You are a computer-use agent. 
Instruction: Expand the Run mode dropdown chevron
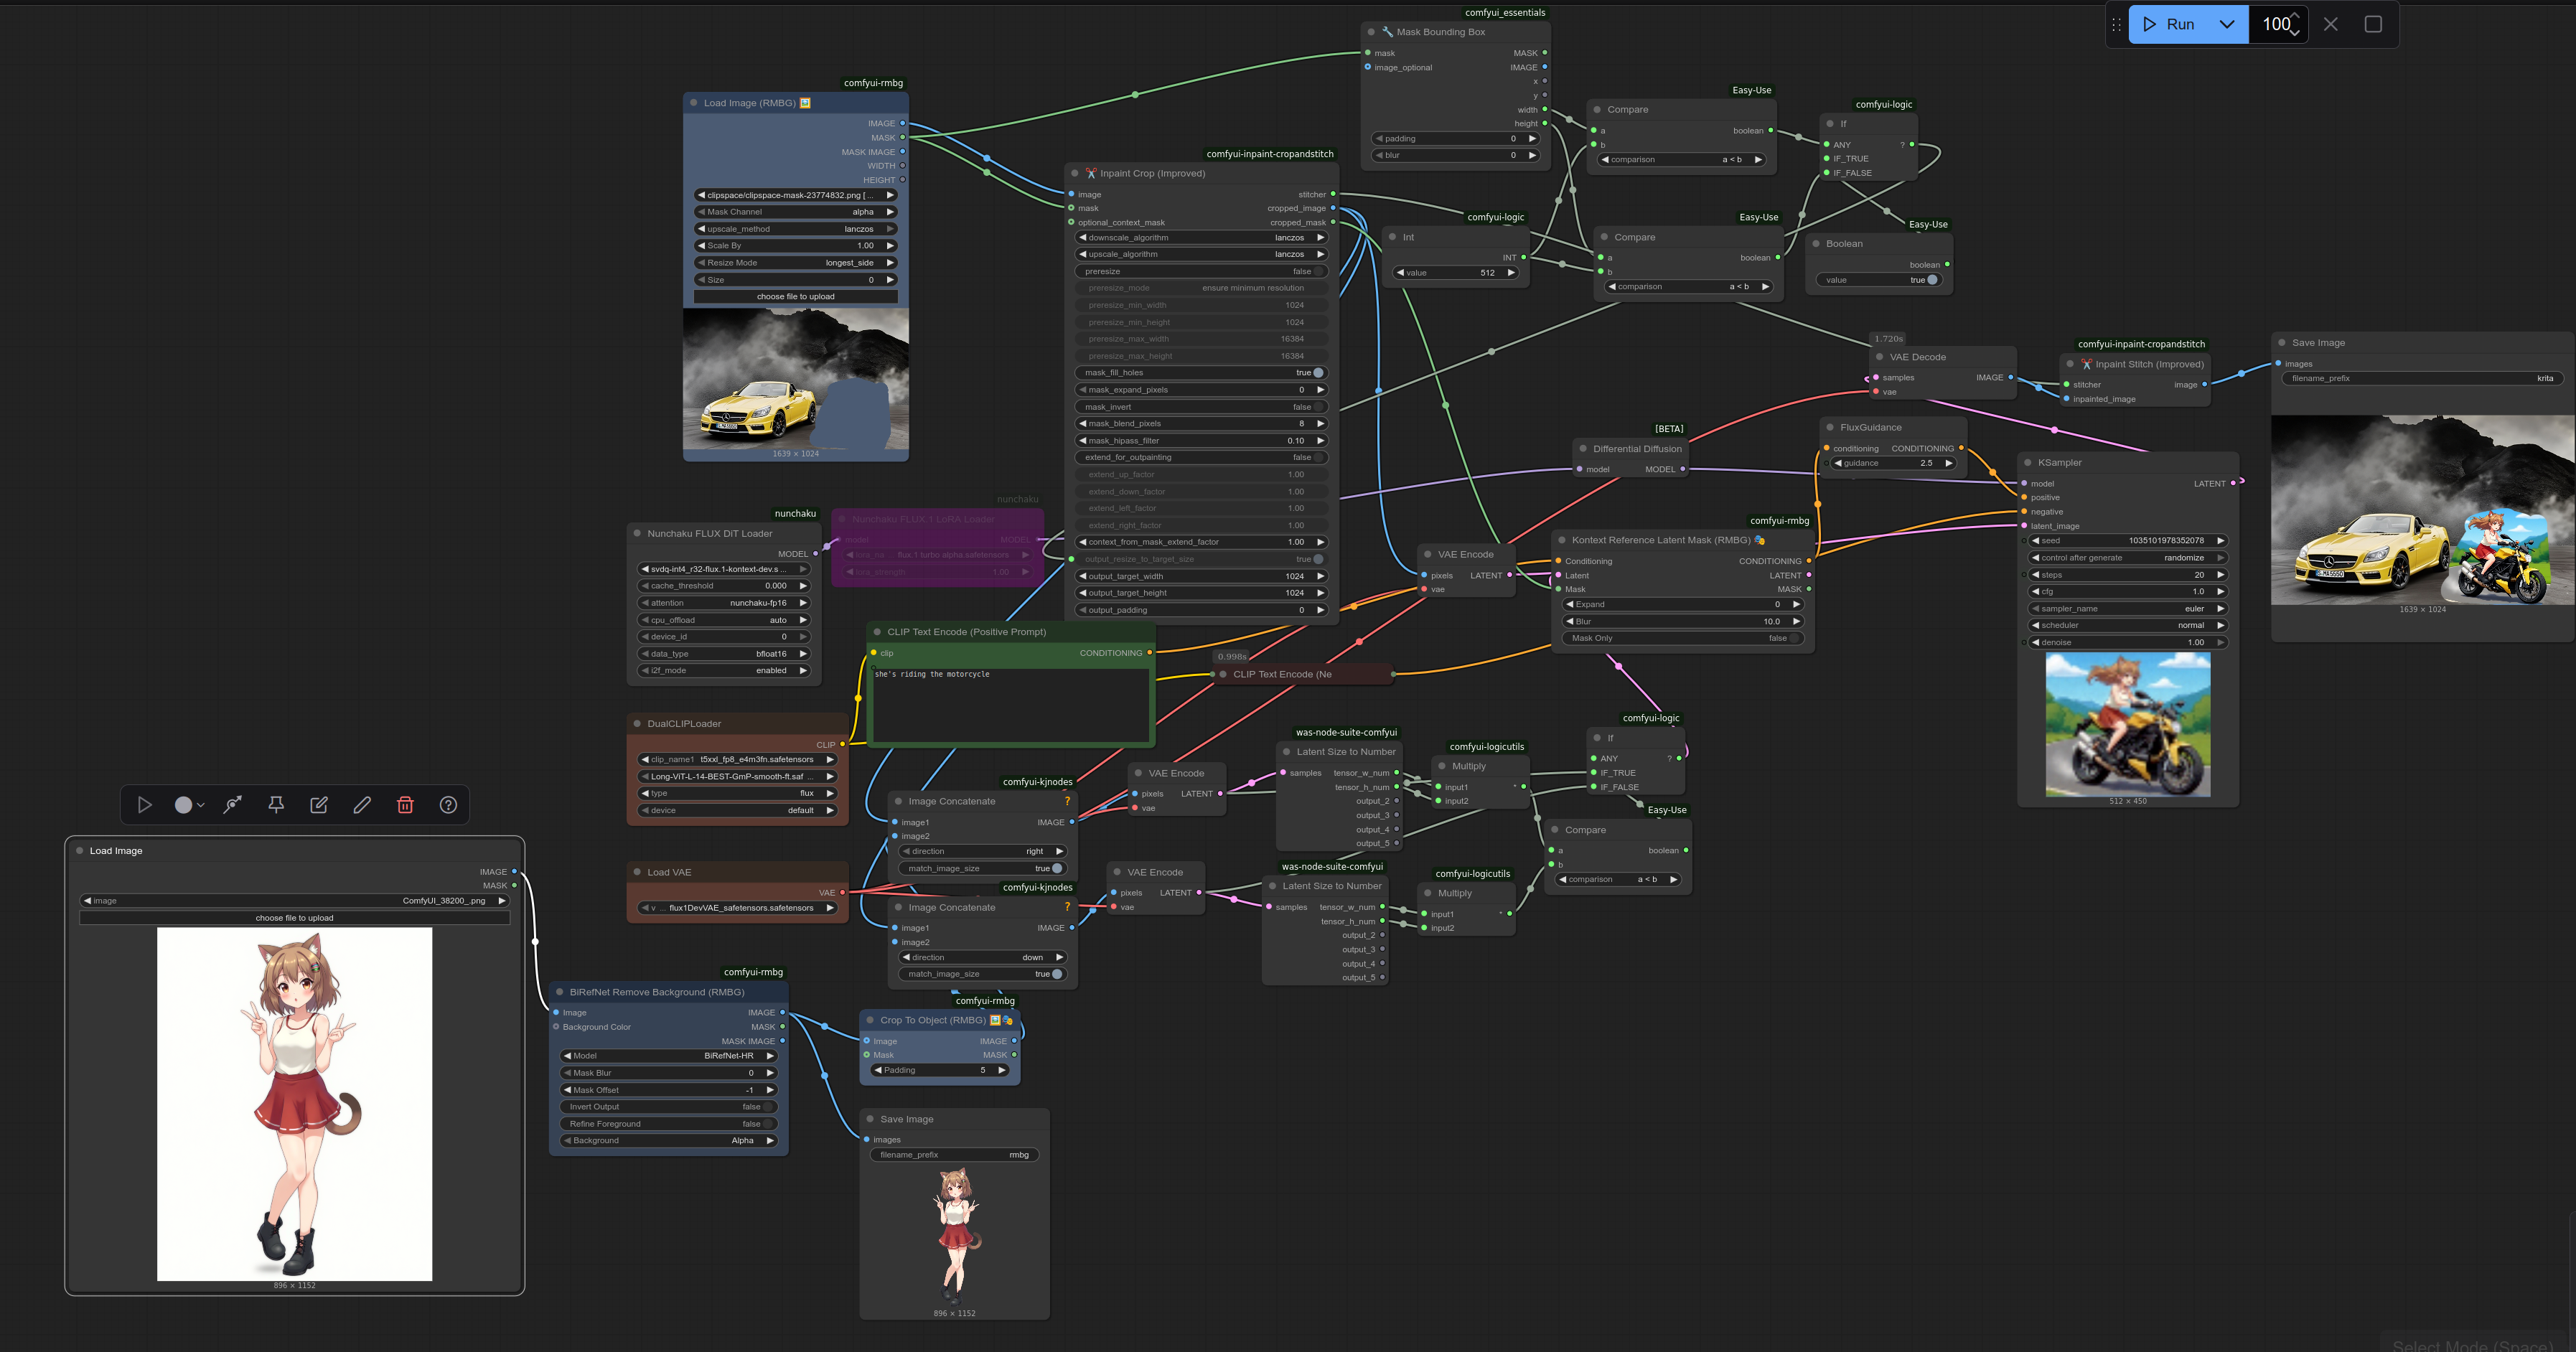(x=2227, y=24)
